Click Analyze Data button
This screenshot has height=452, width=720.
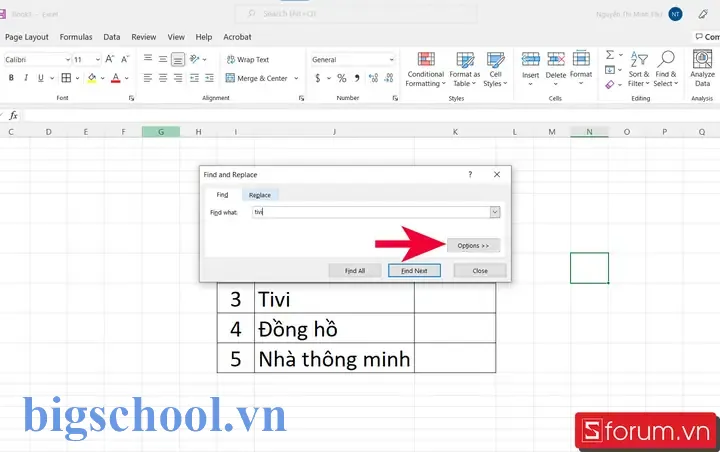pos(702,69)
